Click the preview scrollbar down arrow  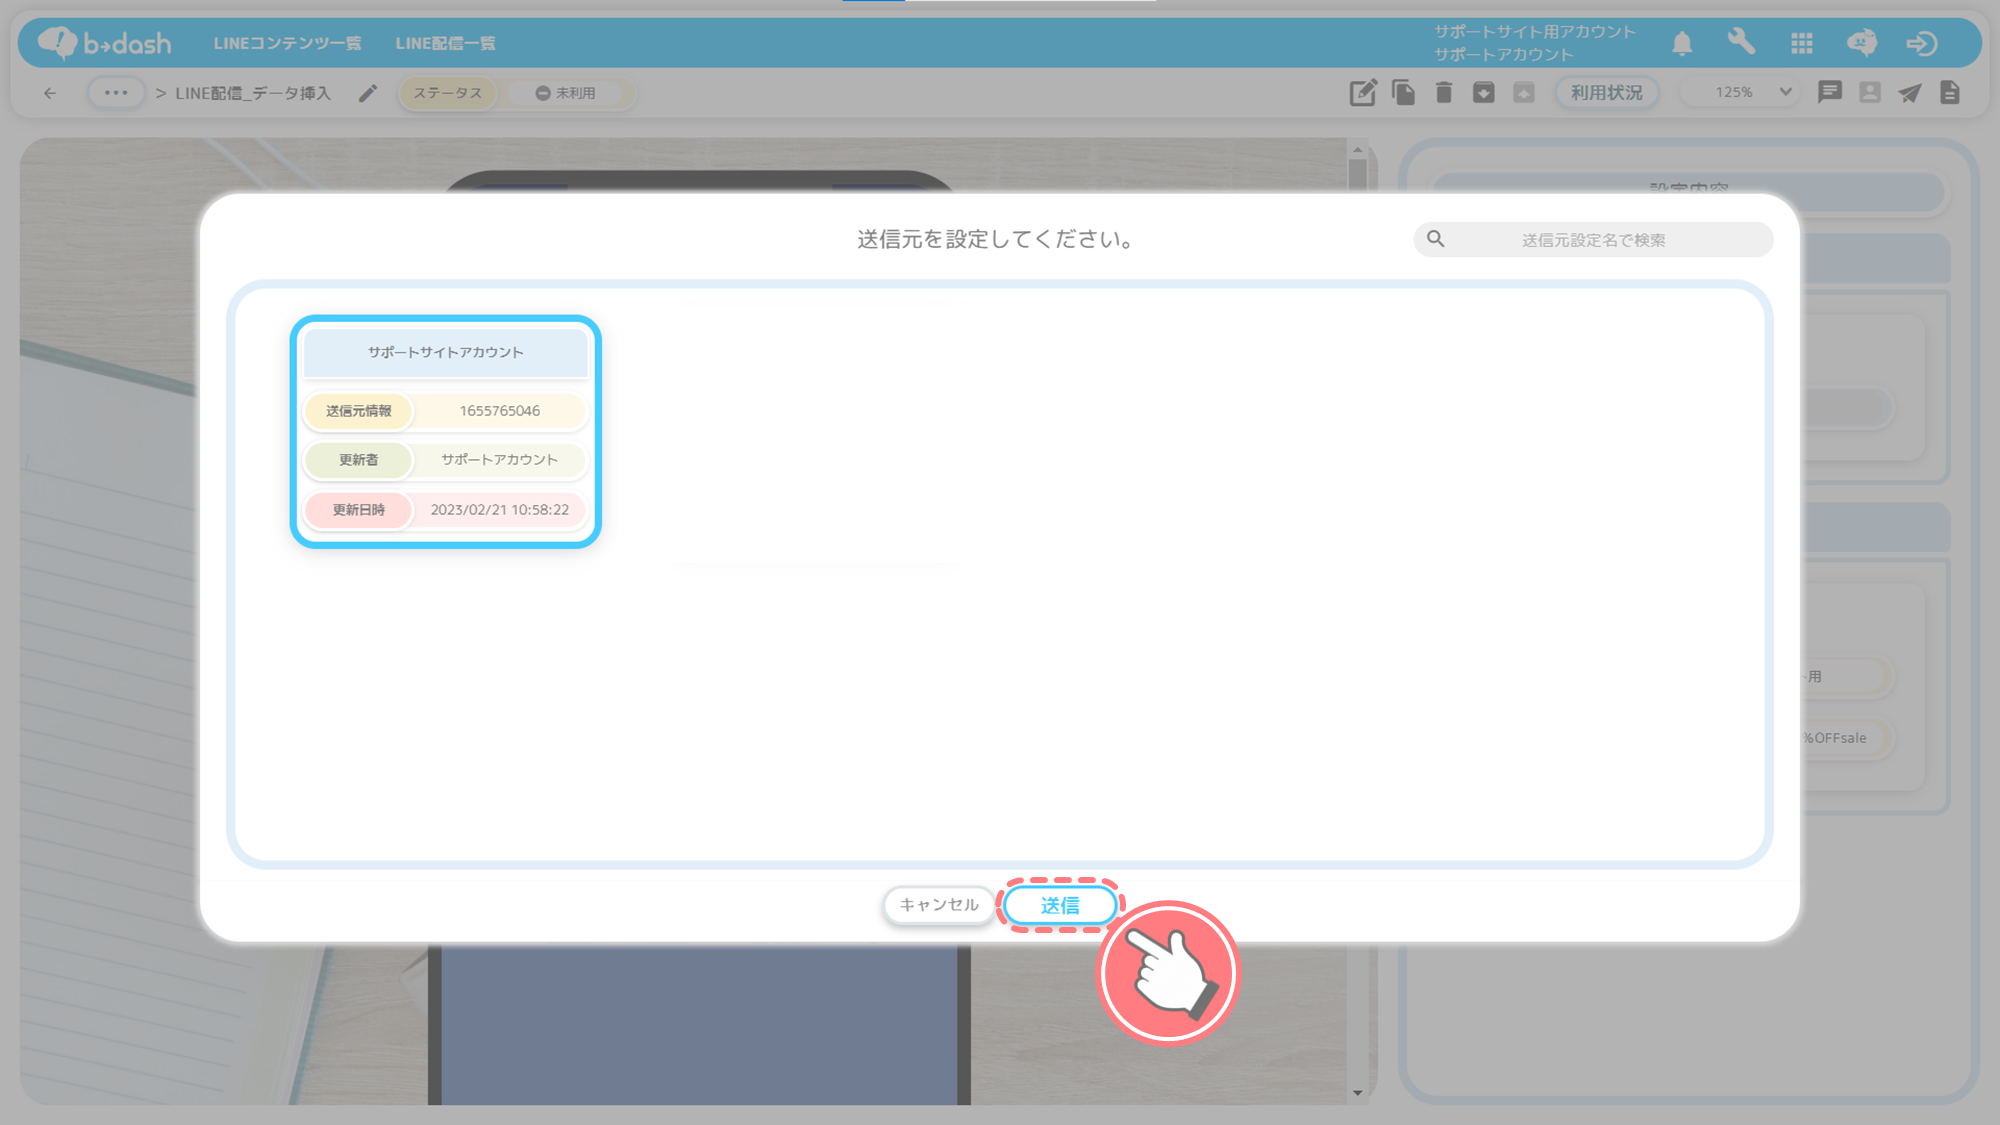click(x=1357, y=1092)
